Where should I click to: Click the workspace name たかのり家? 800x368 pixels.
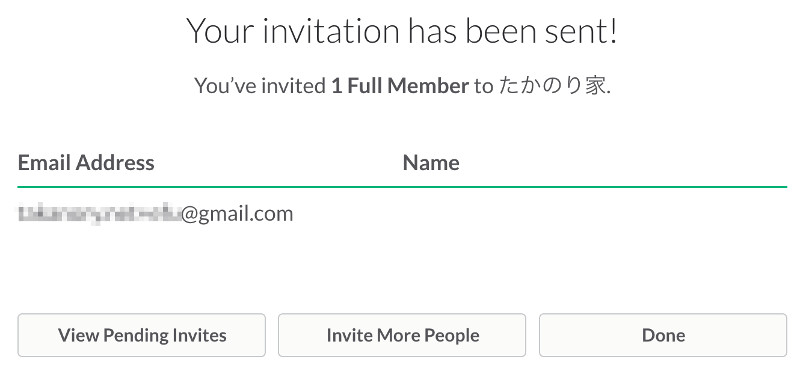coord(552,86)
